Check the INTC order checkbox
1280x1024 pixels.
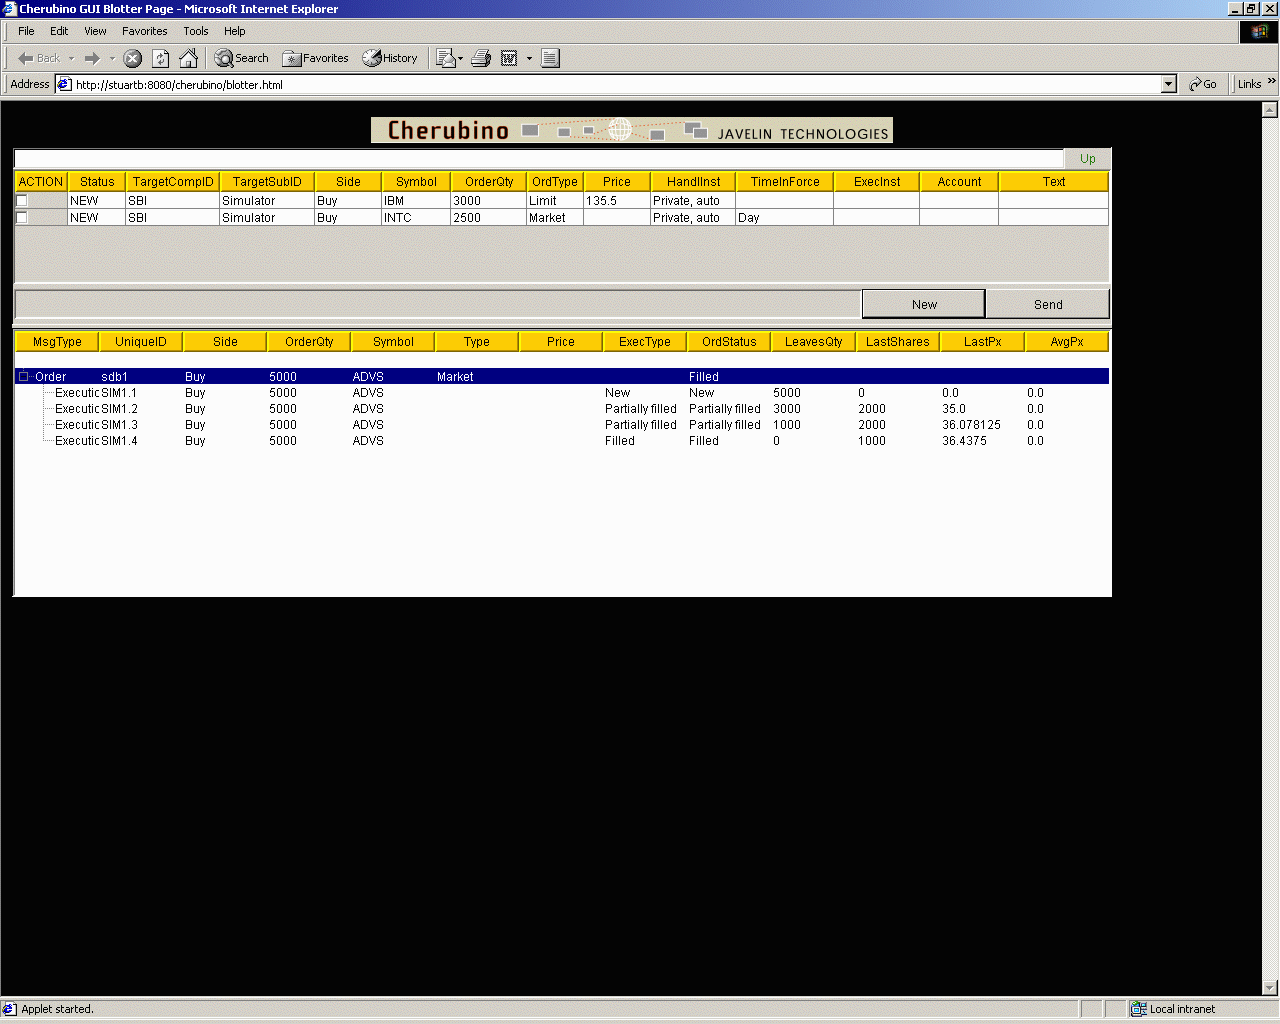(22, 217)
